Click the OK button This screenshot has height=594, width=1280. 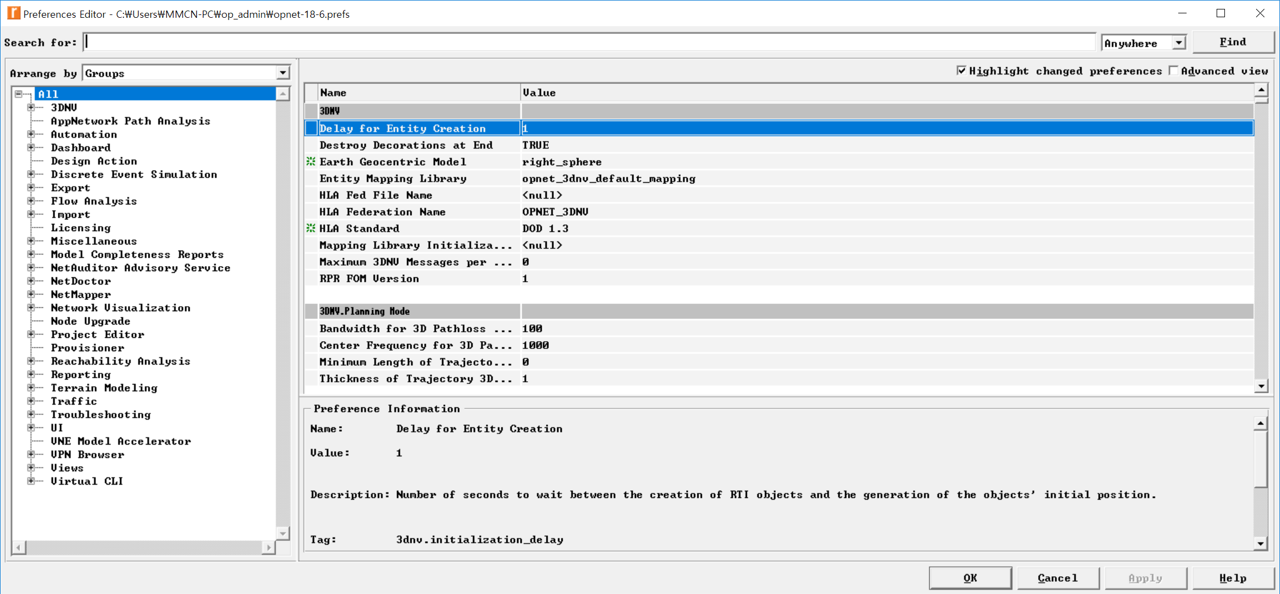pyautogui.click(x=969, y=577)
